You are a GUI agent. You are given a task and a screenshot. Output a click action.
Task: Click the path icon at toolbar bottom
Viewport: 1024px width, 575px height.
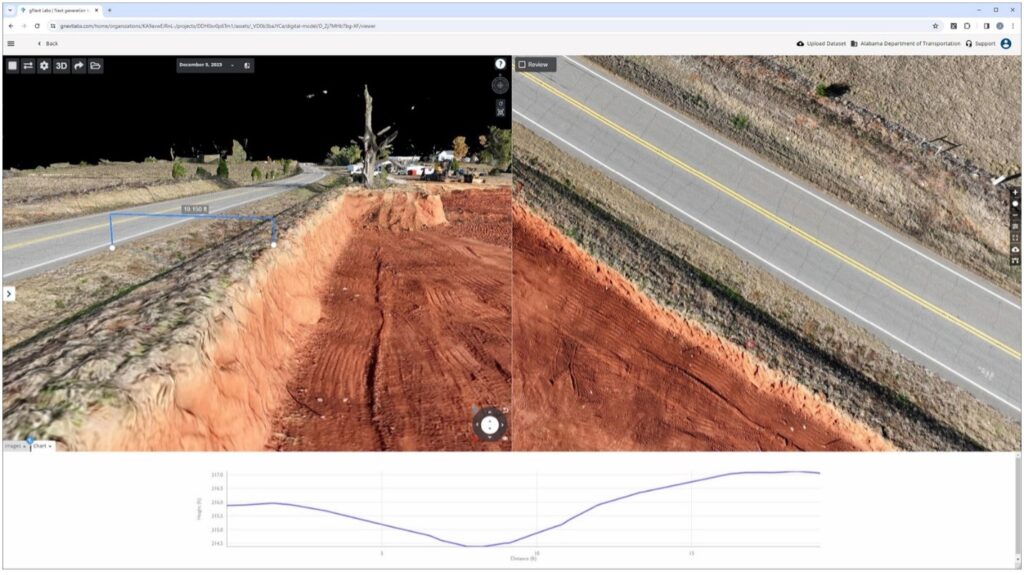coord(1015,261)
